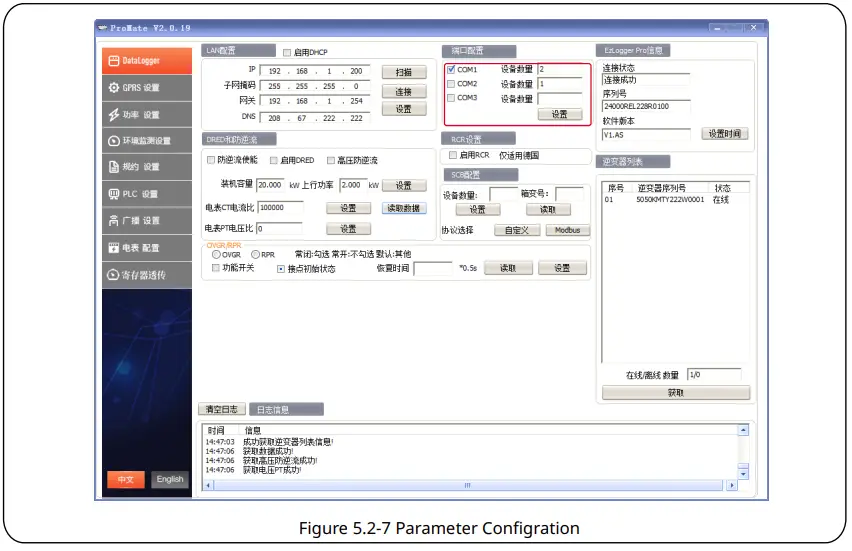
Task: Click the 扫描 scan button
Action: [404, 72]
